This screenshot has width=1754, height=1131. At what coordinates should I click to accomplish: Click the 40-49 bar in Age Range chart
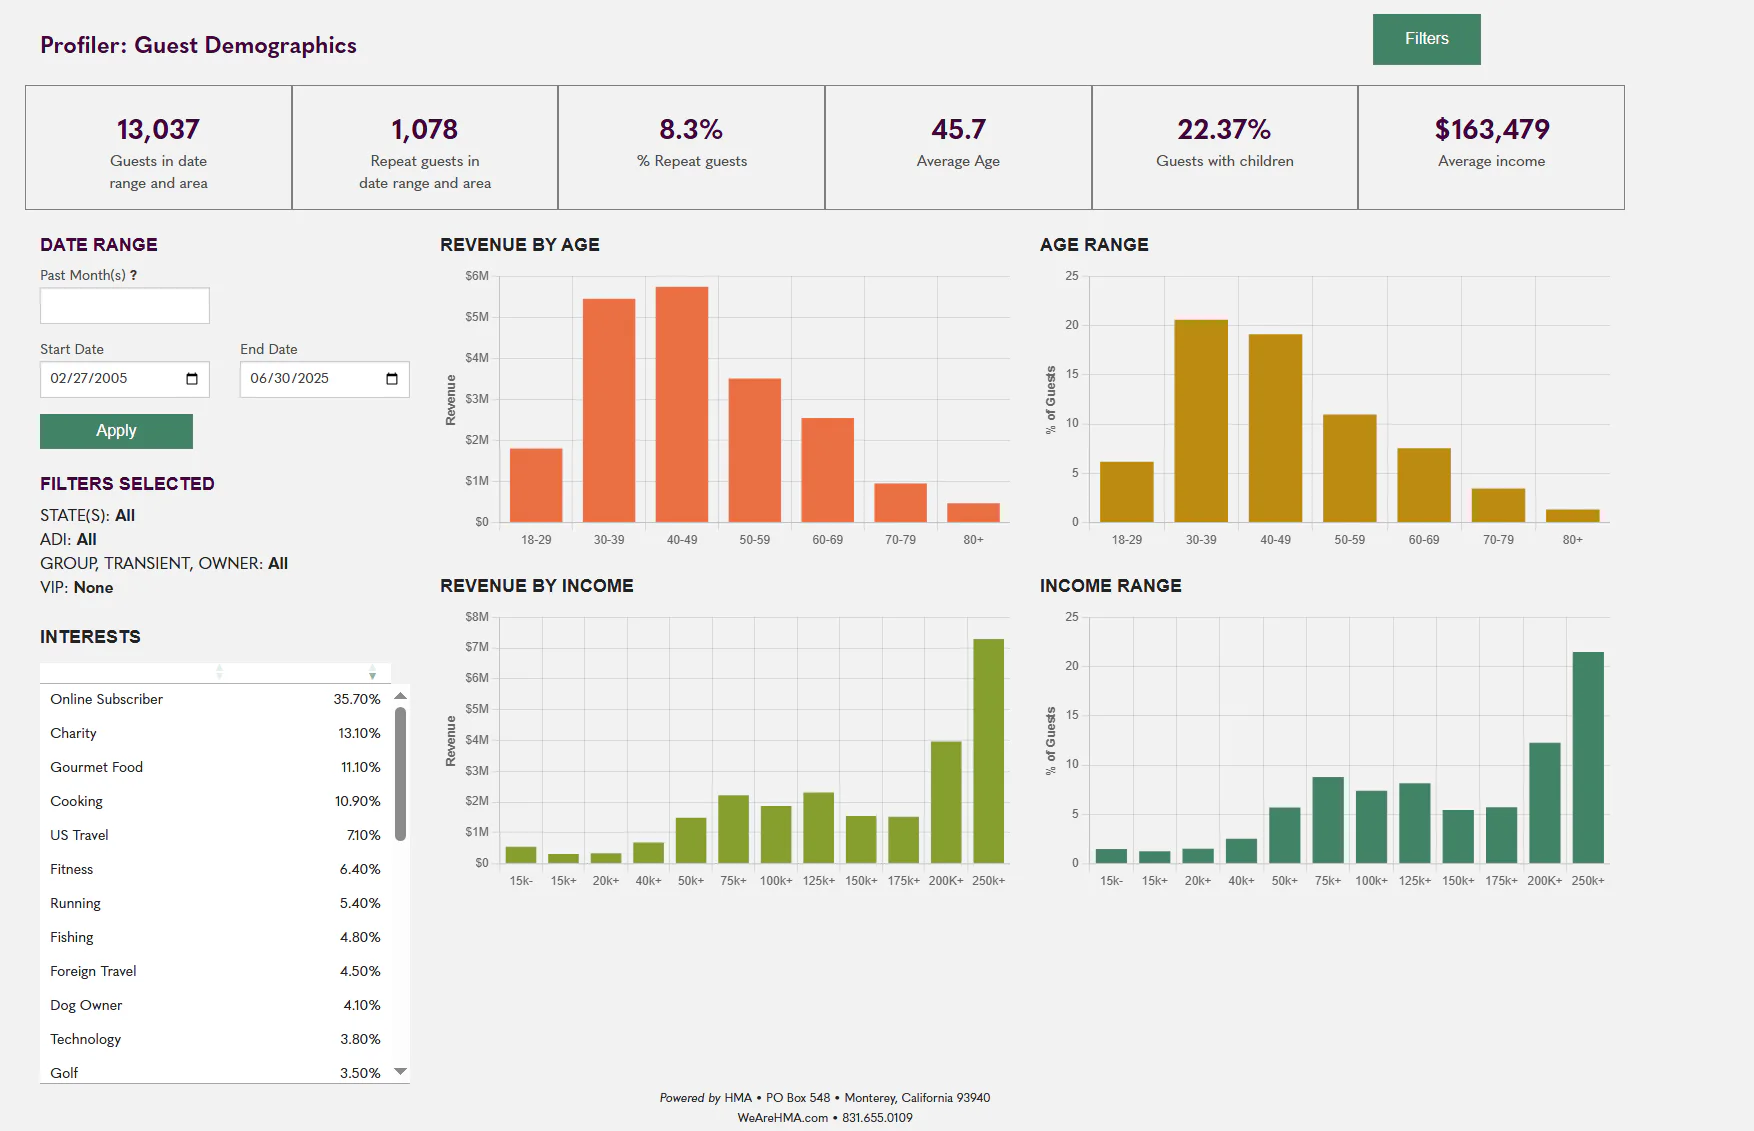pyautogui.click(x=1275, y=428)
